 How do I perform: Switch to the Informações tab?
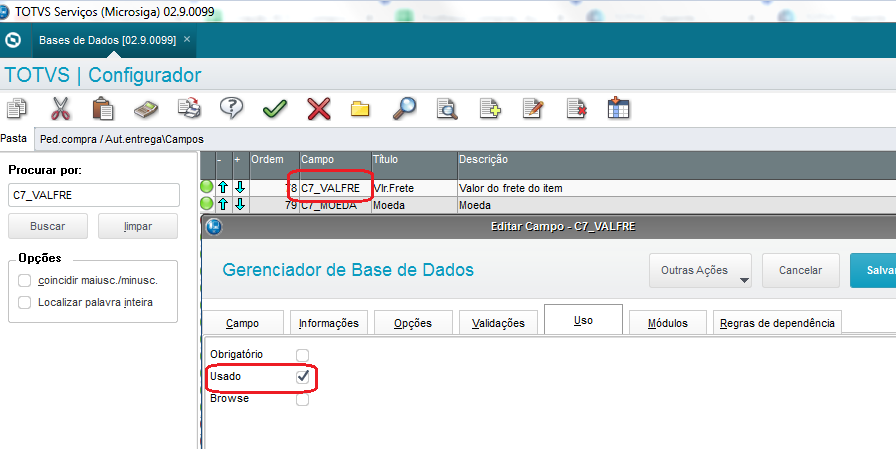[329, 323]
